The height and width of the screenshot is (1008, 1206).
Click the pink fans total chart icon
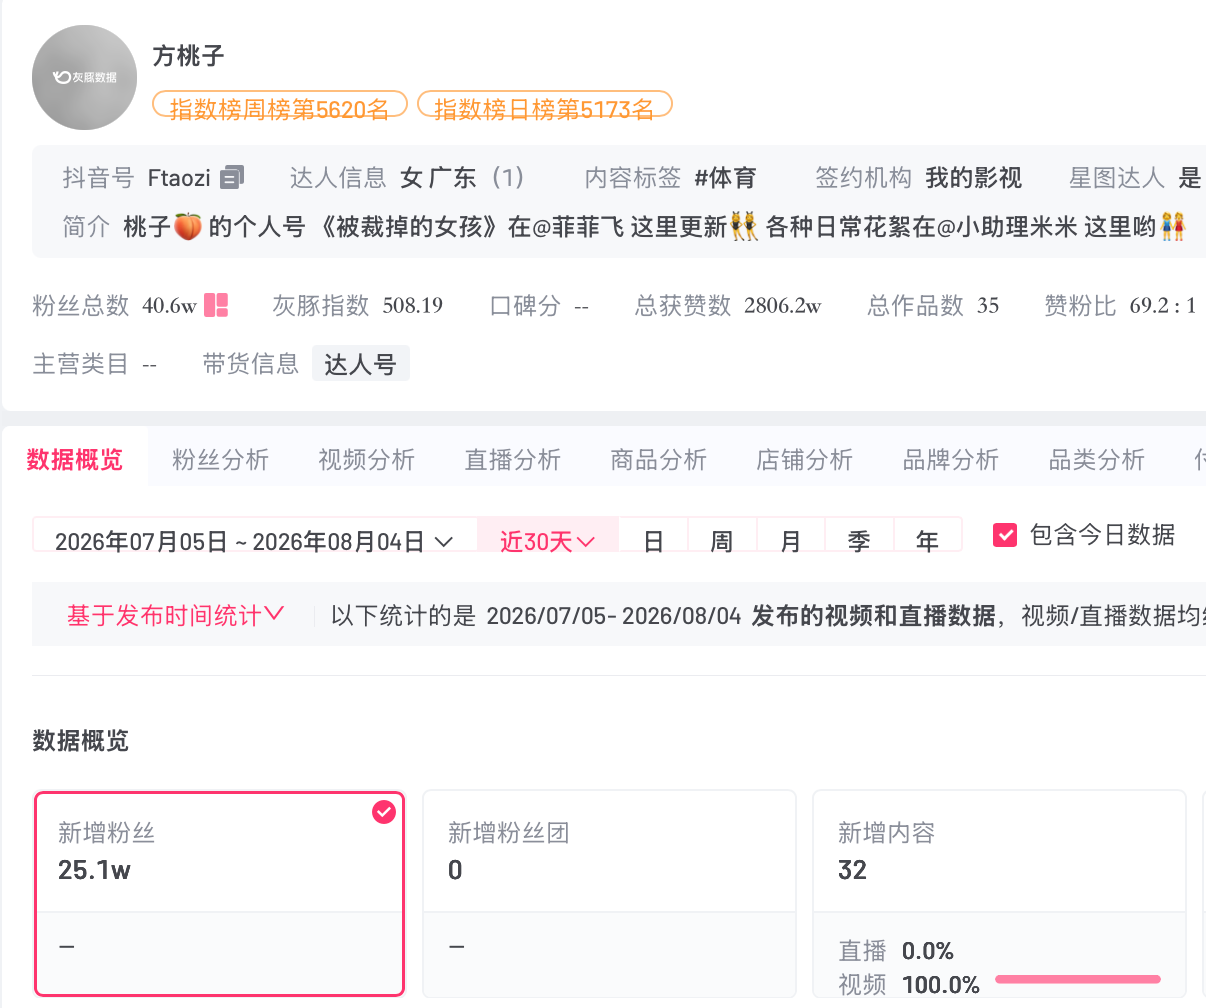[216, 305]
